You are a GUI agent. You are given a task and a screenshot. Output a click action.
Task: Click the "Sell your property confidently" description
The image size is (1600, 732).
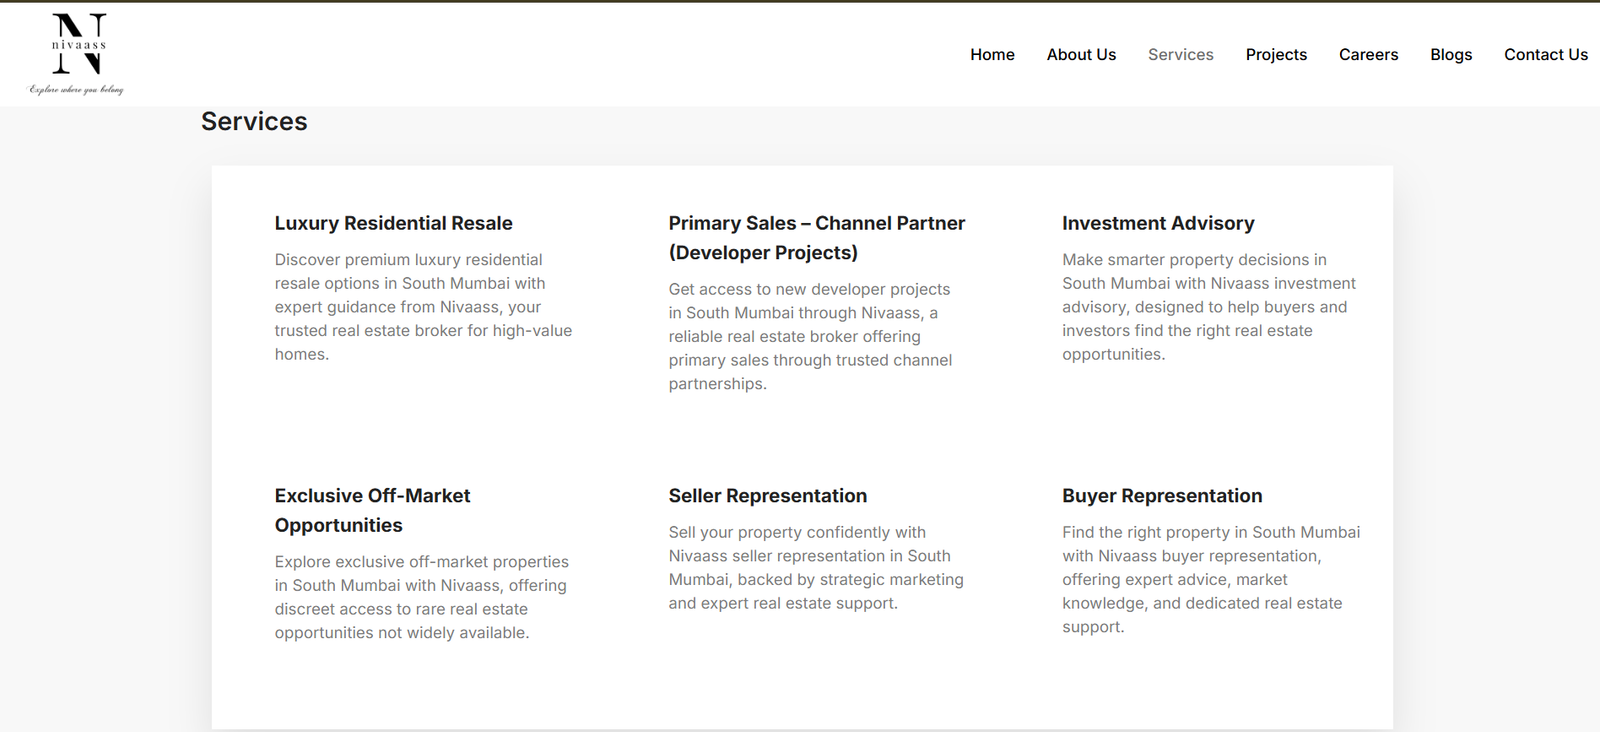point(816,568)
